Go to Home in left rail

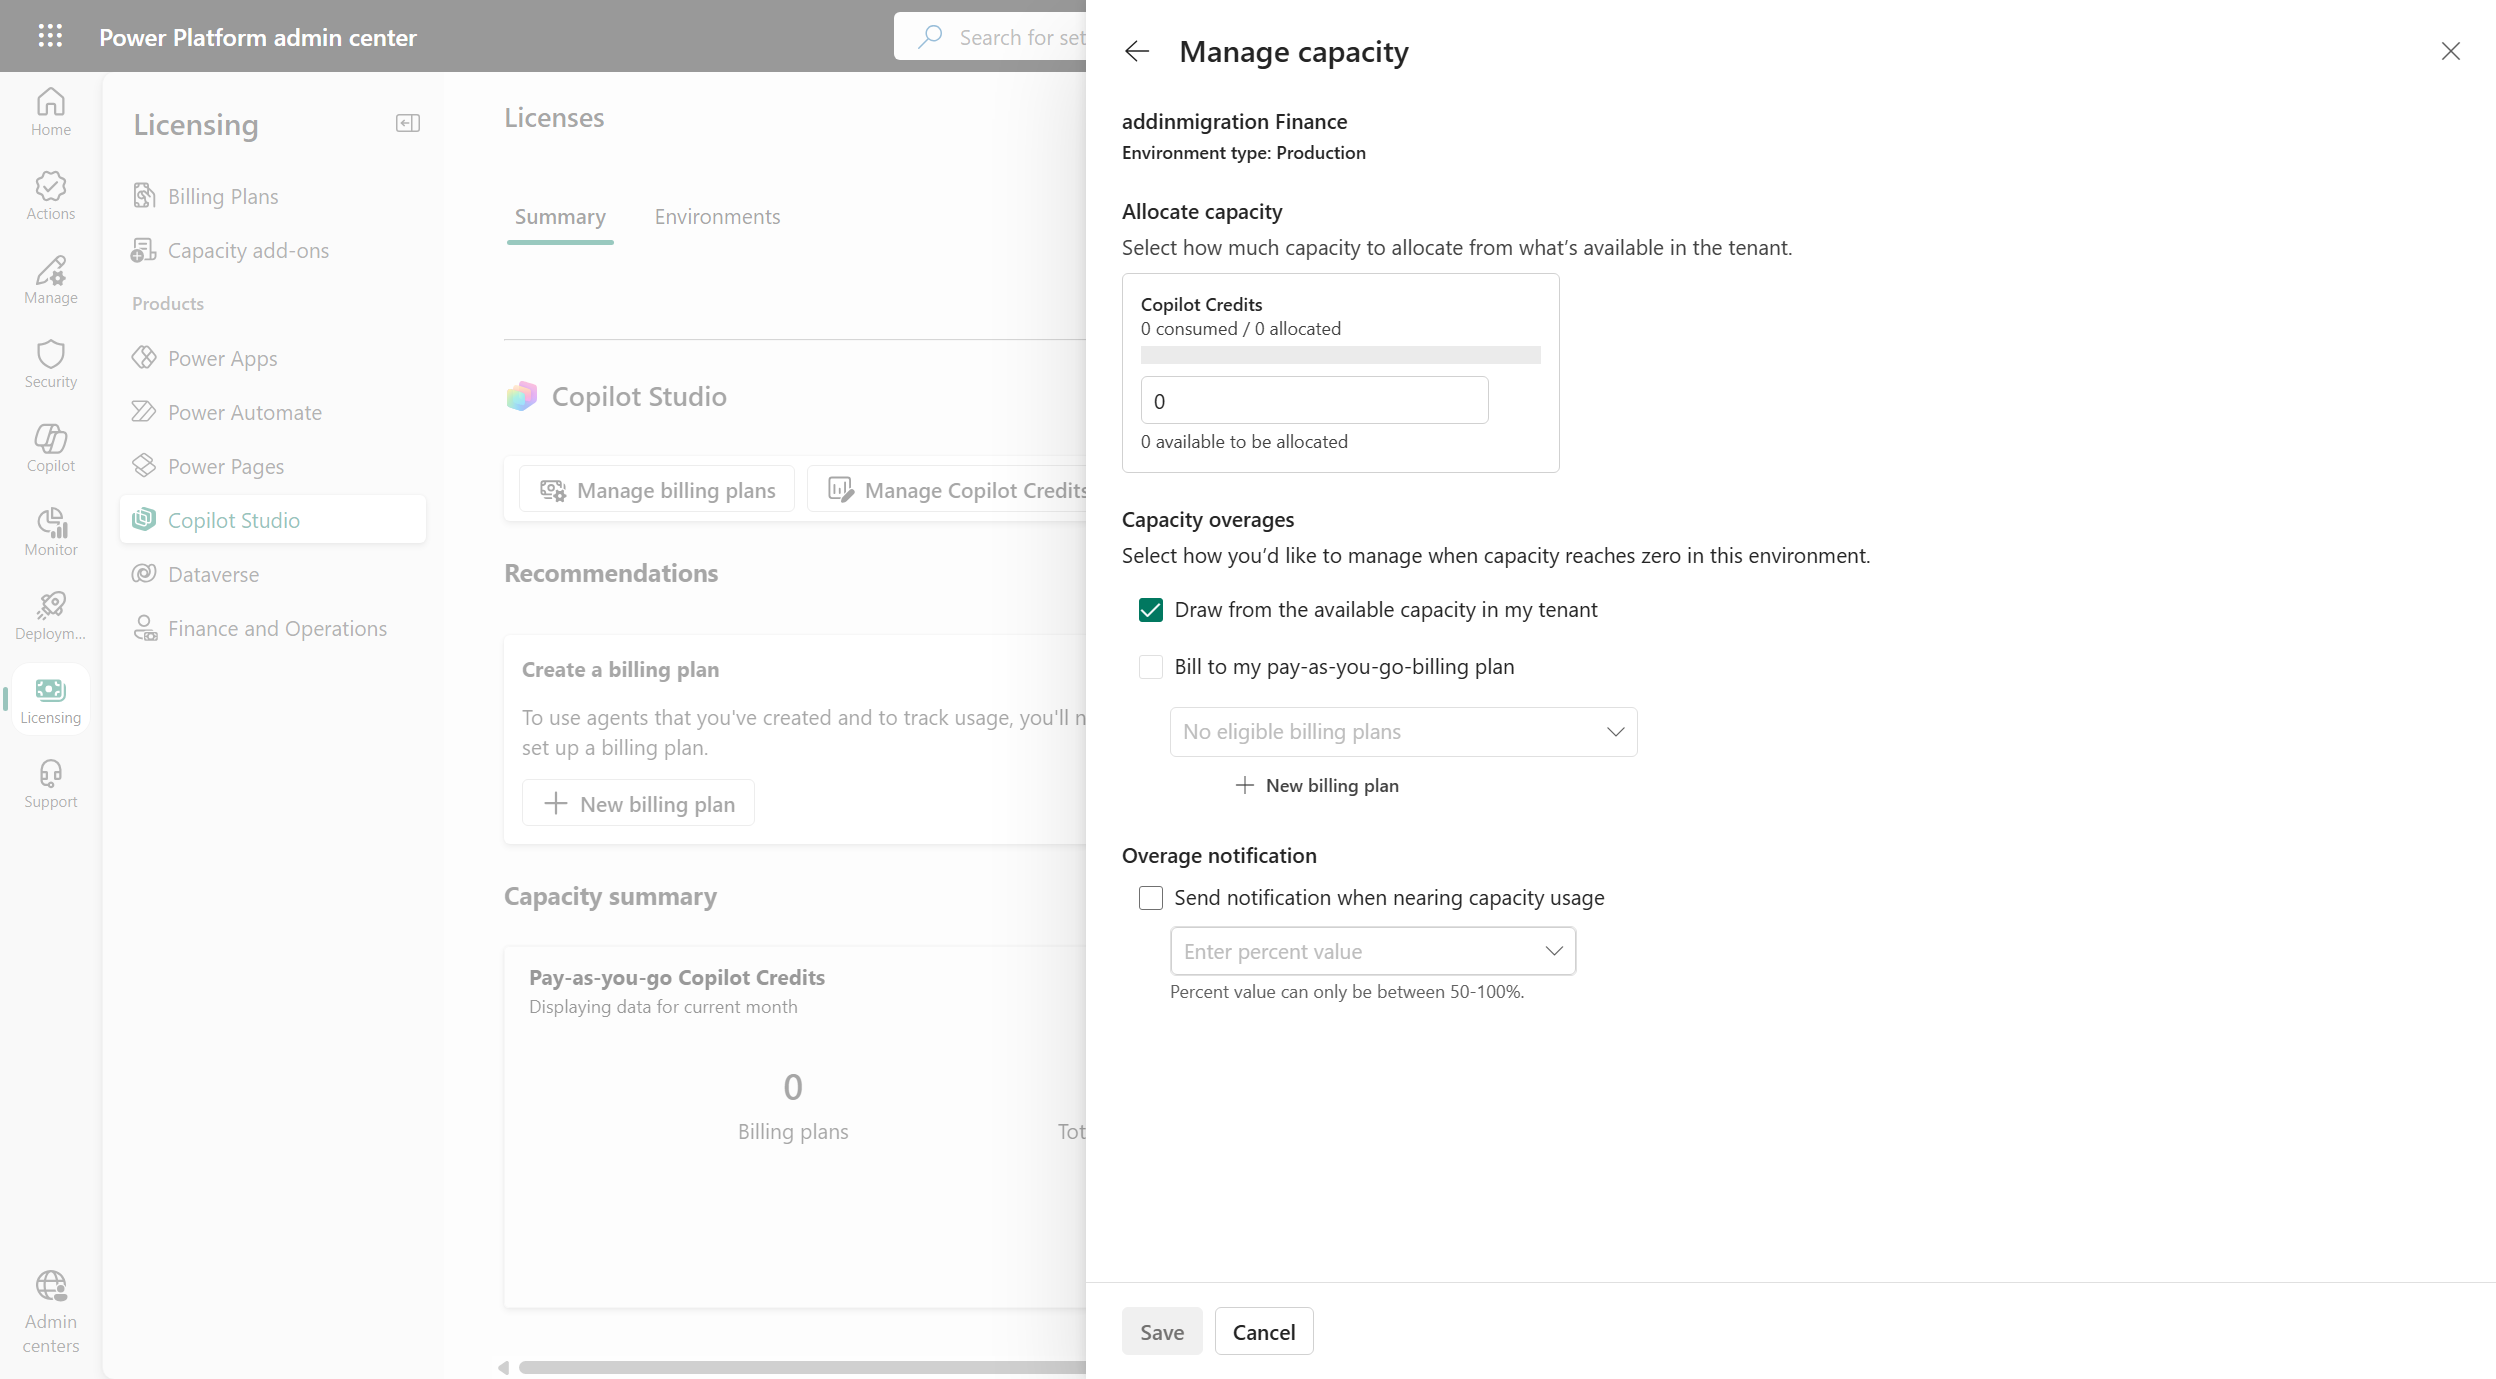pos(50,112)
